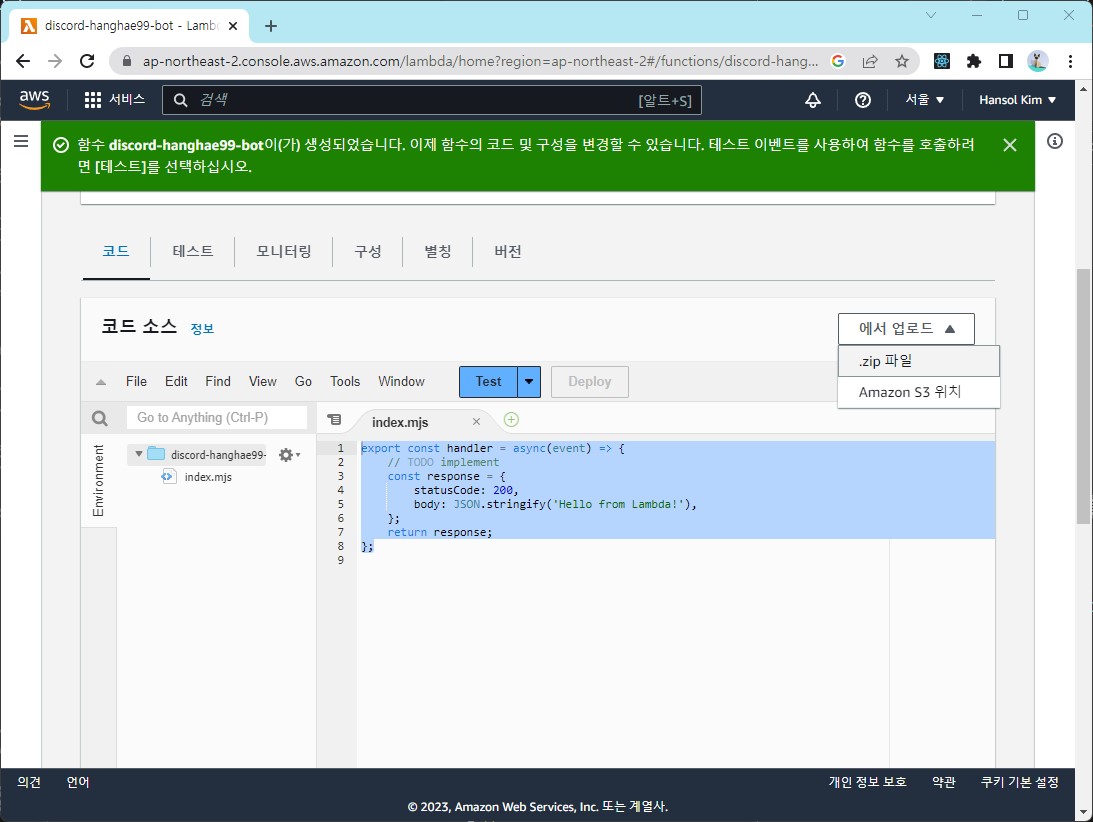Click the editor search magnifier icon

100,418
